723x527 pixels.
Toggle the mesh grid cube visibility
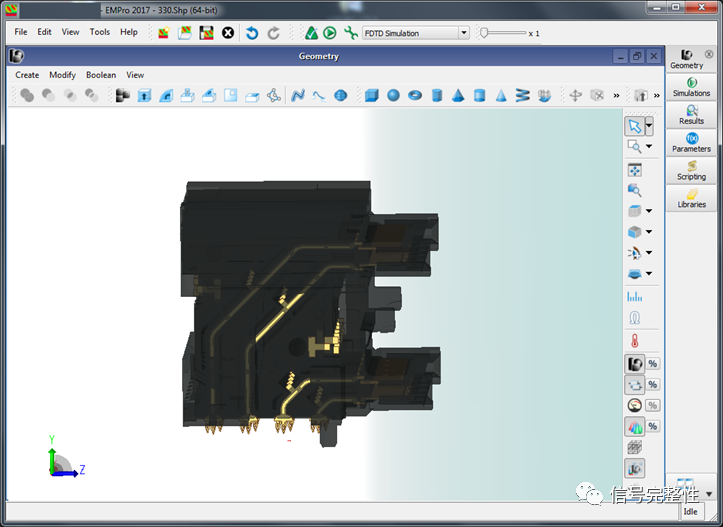634,447
